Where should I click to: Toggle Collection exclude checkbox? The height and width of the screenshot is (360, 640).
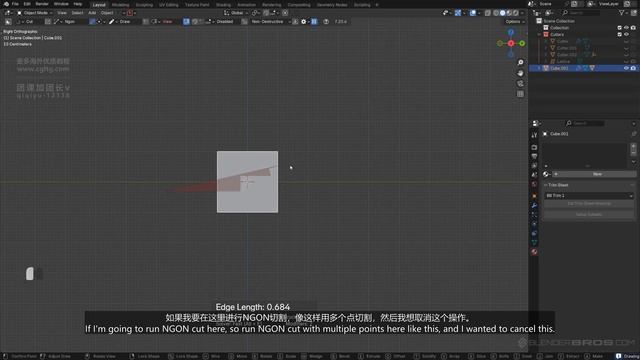[619, 28]
